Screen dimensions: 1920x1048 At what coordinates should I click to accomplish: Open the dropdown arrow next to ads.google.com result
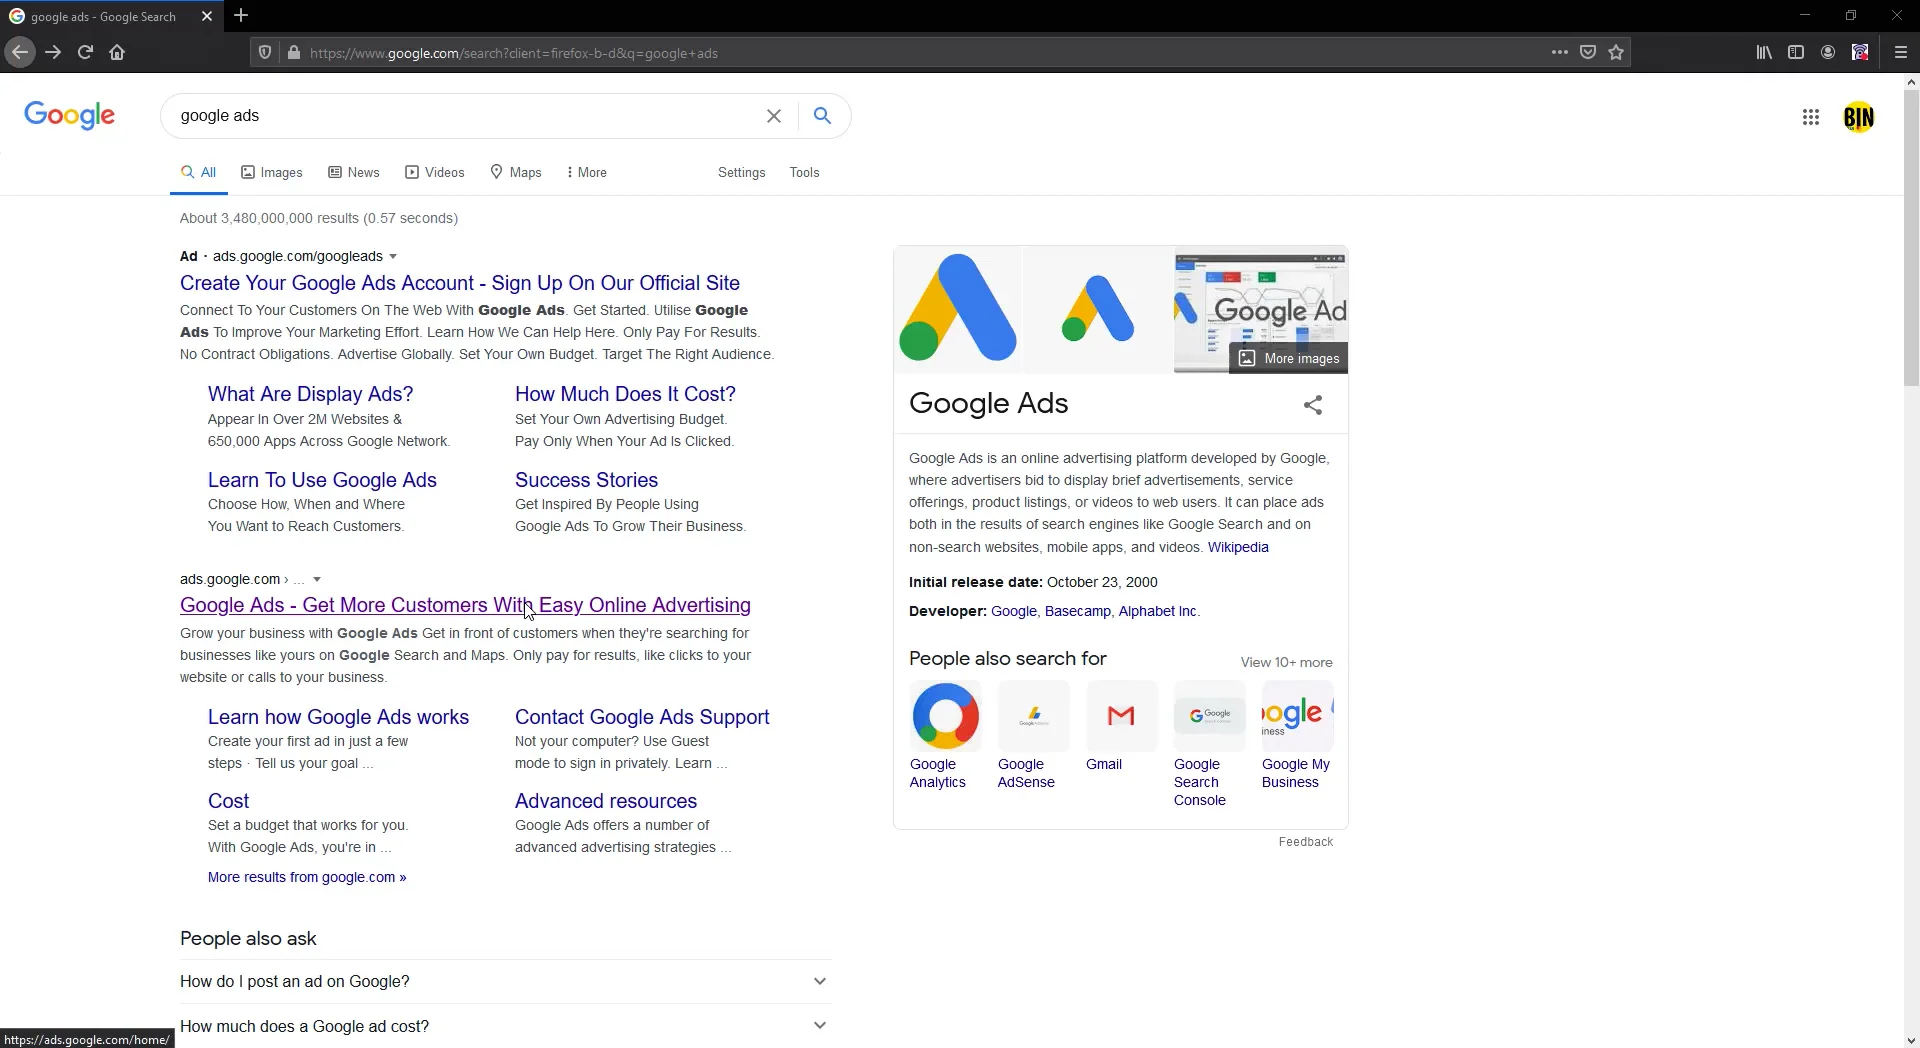click(x=316, y=579)
